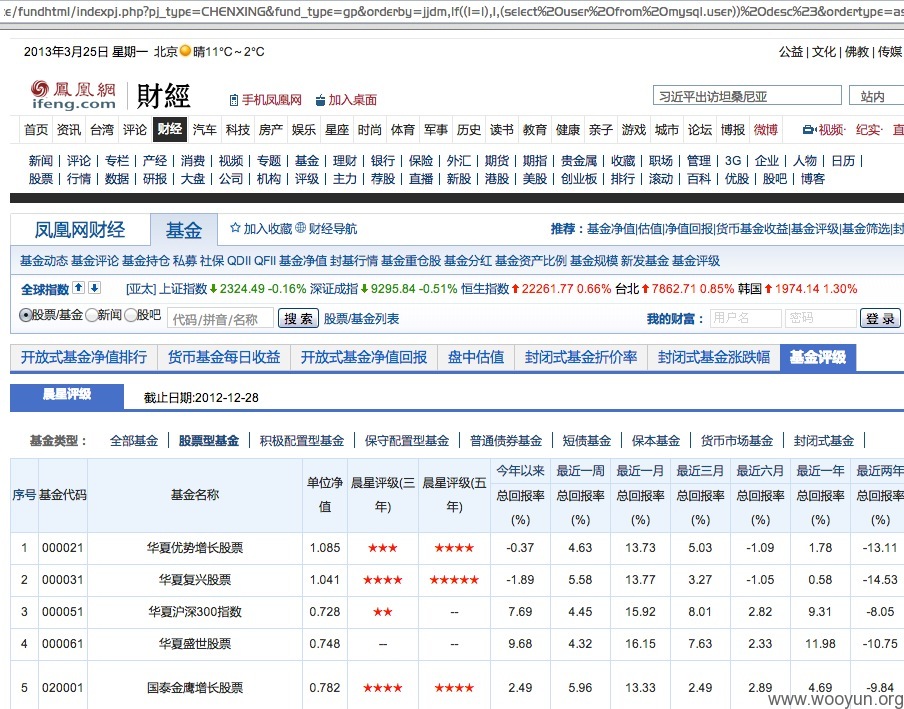The height and width of the screenshot is (709, 904).
Task: Focus the 用户名 input field
Action: (x=745, y=318)
